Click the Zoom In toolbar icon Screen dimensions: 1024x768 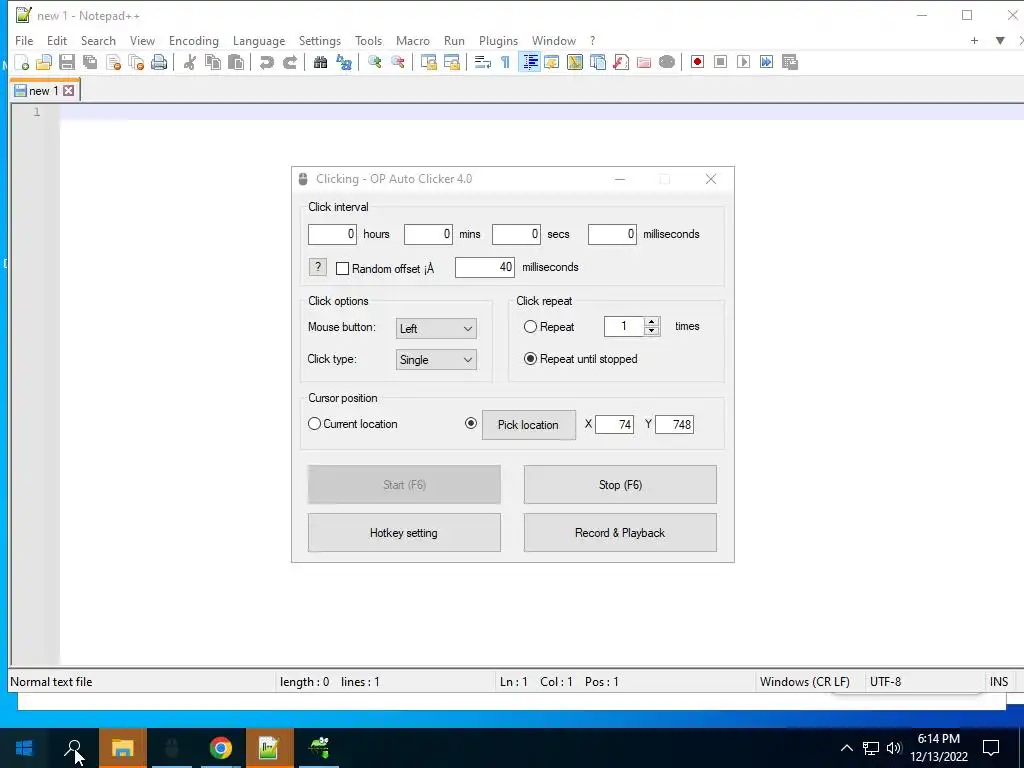click(x=375, y=62)
